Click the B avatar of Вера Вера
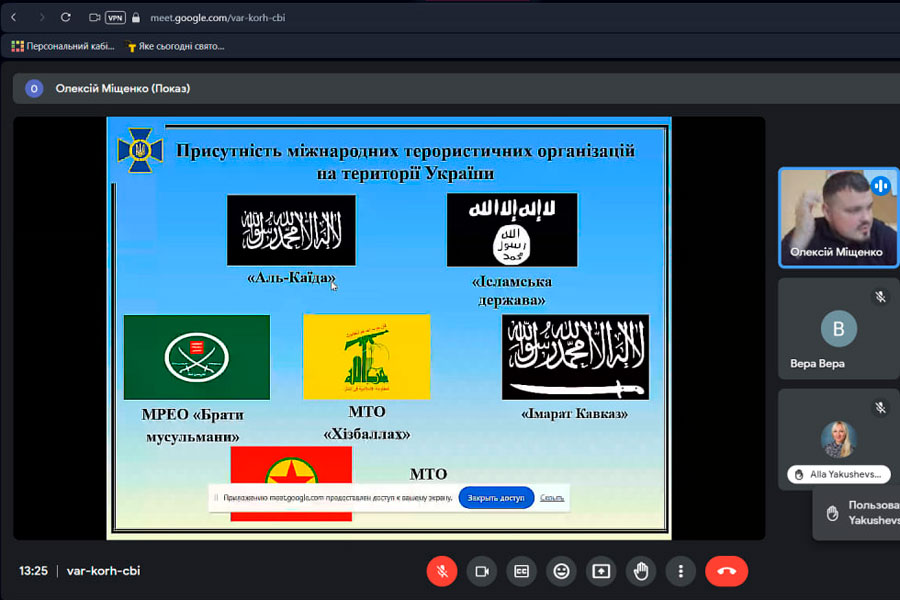The height and width of the screenshot is (600, 900). tap(839, 328)
